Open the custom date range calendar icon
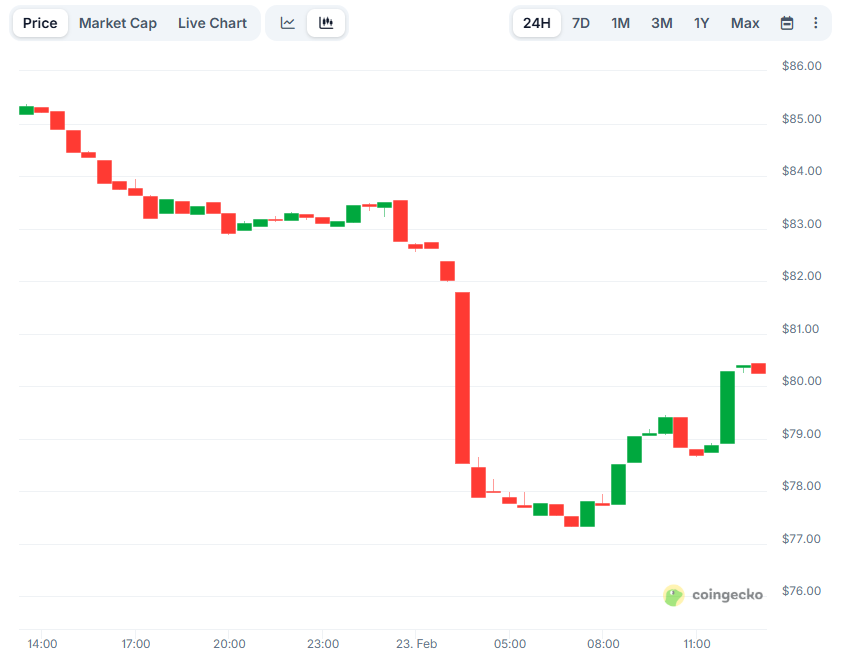The image size is (843, 656). (x=787, y=22)
